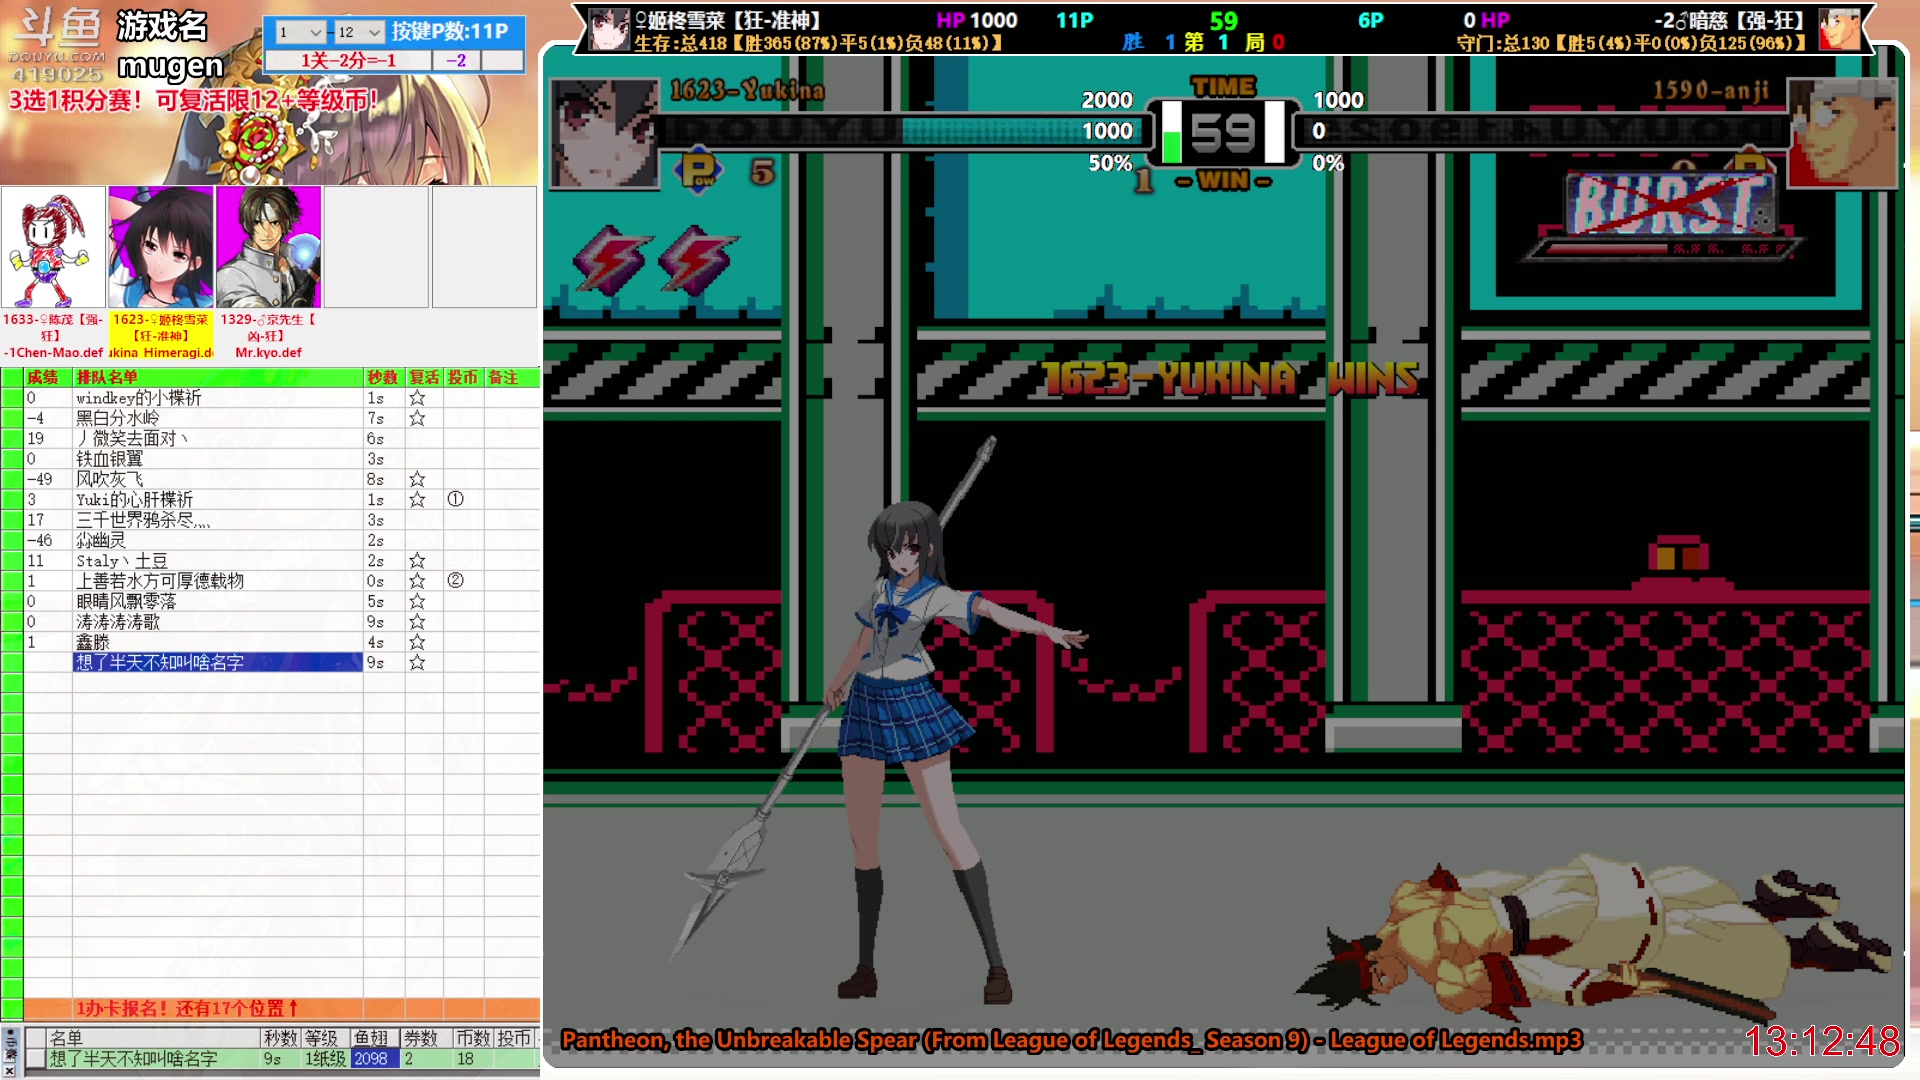The image size is (1920, 1080).
Task: Click the revive star for Staly丶土豆
Action: (417, 561)
